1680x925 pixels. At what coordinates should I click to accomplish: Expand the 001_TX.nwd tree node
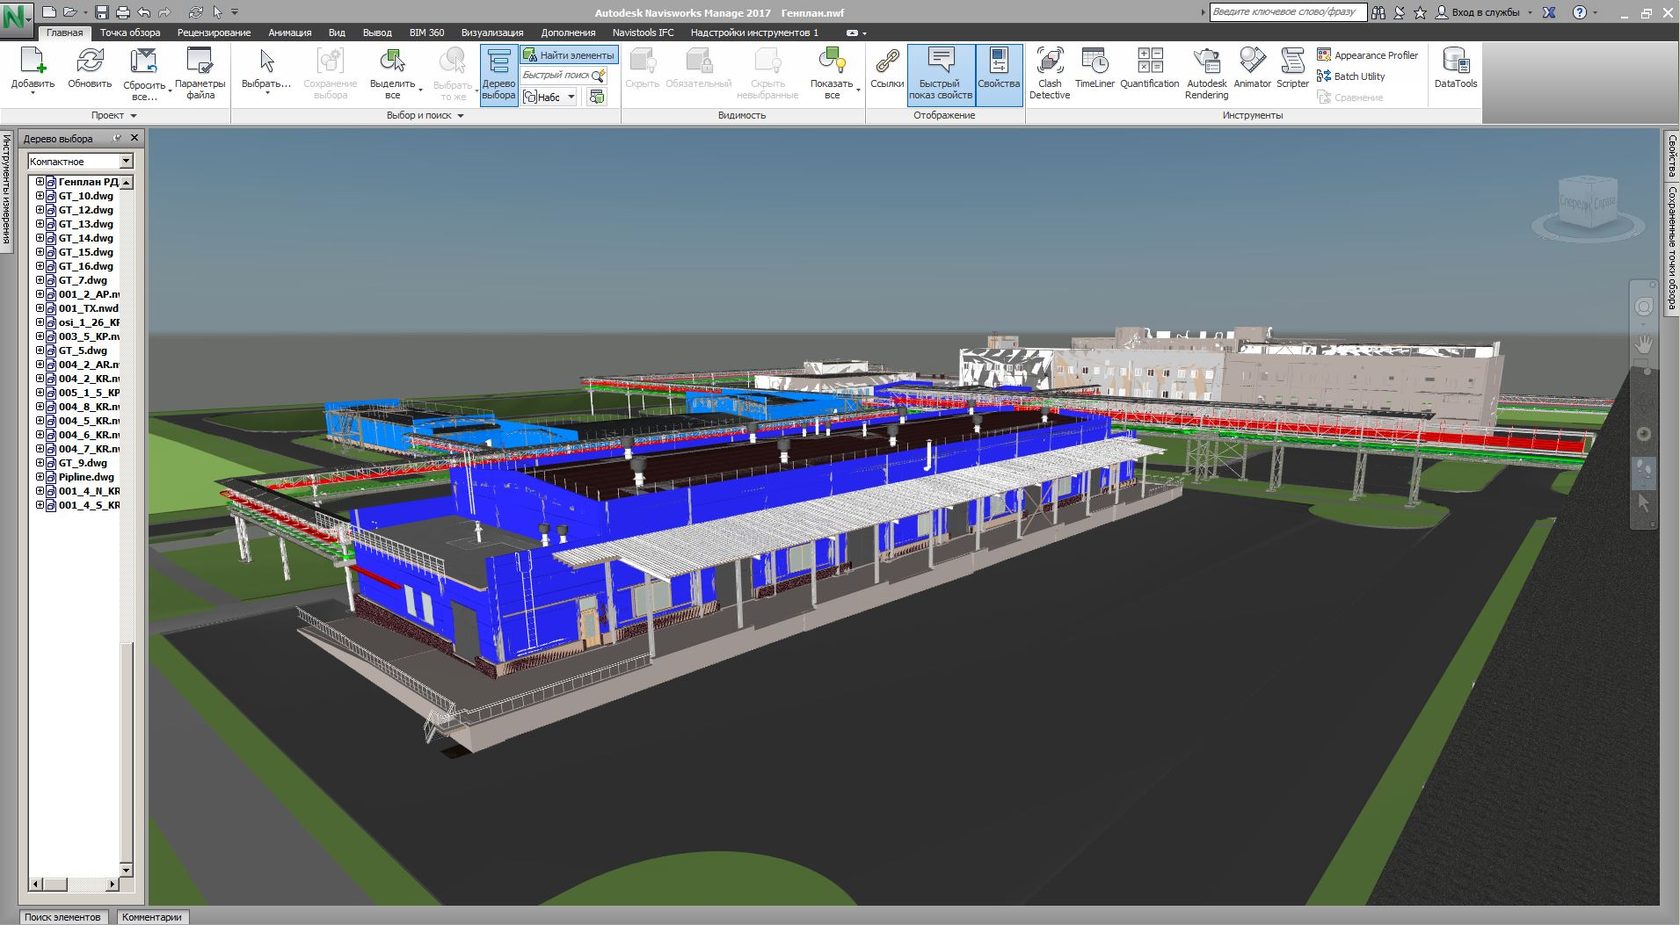coord(40,308)
